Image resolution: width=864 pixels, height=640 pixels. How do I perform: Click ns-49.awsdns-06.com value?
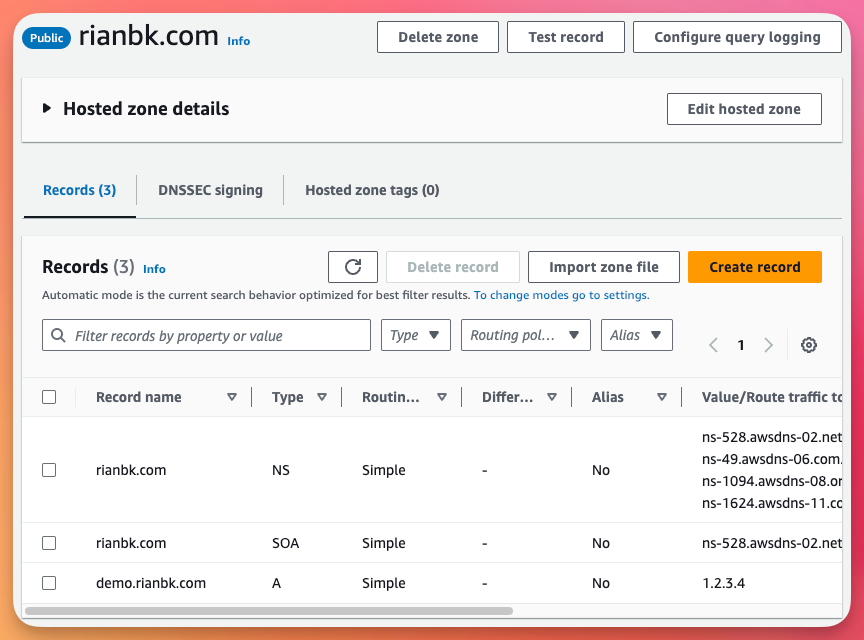(771, 459)
